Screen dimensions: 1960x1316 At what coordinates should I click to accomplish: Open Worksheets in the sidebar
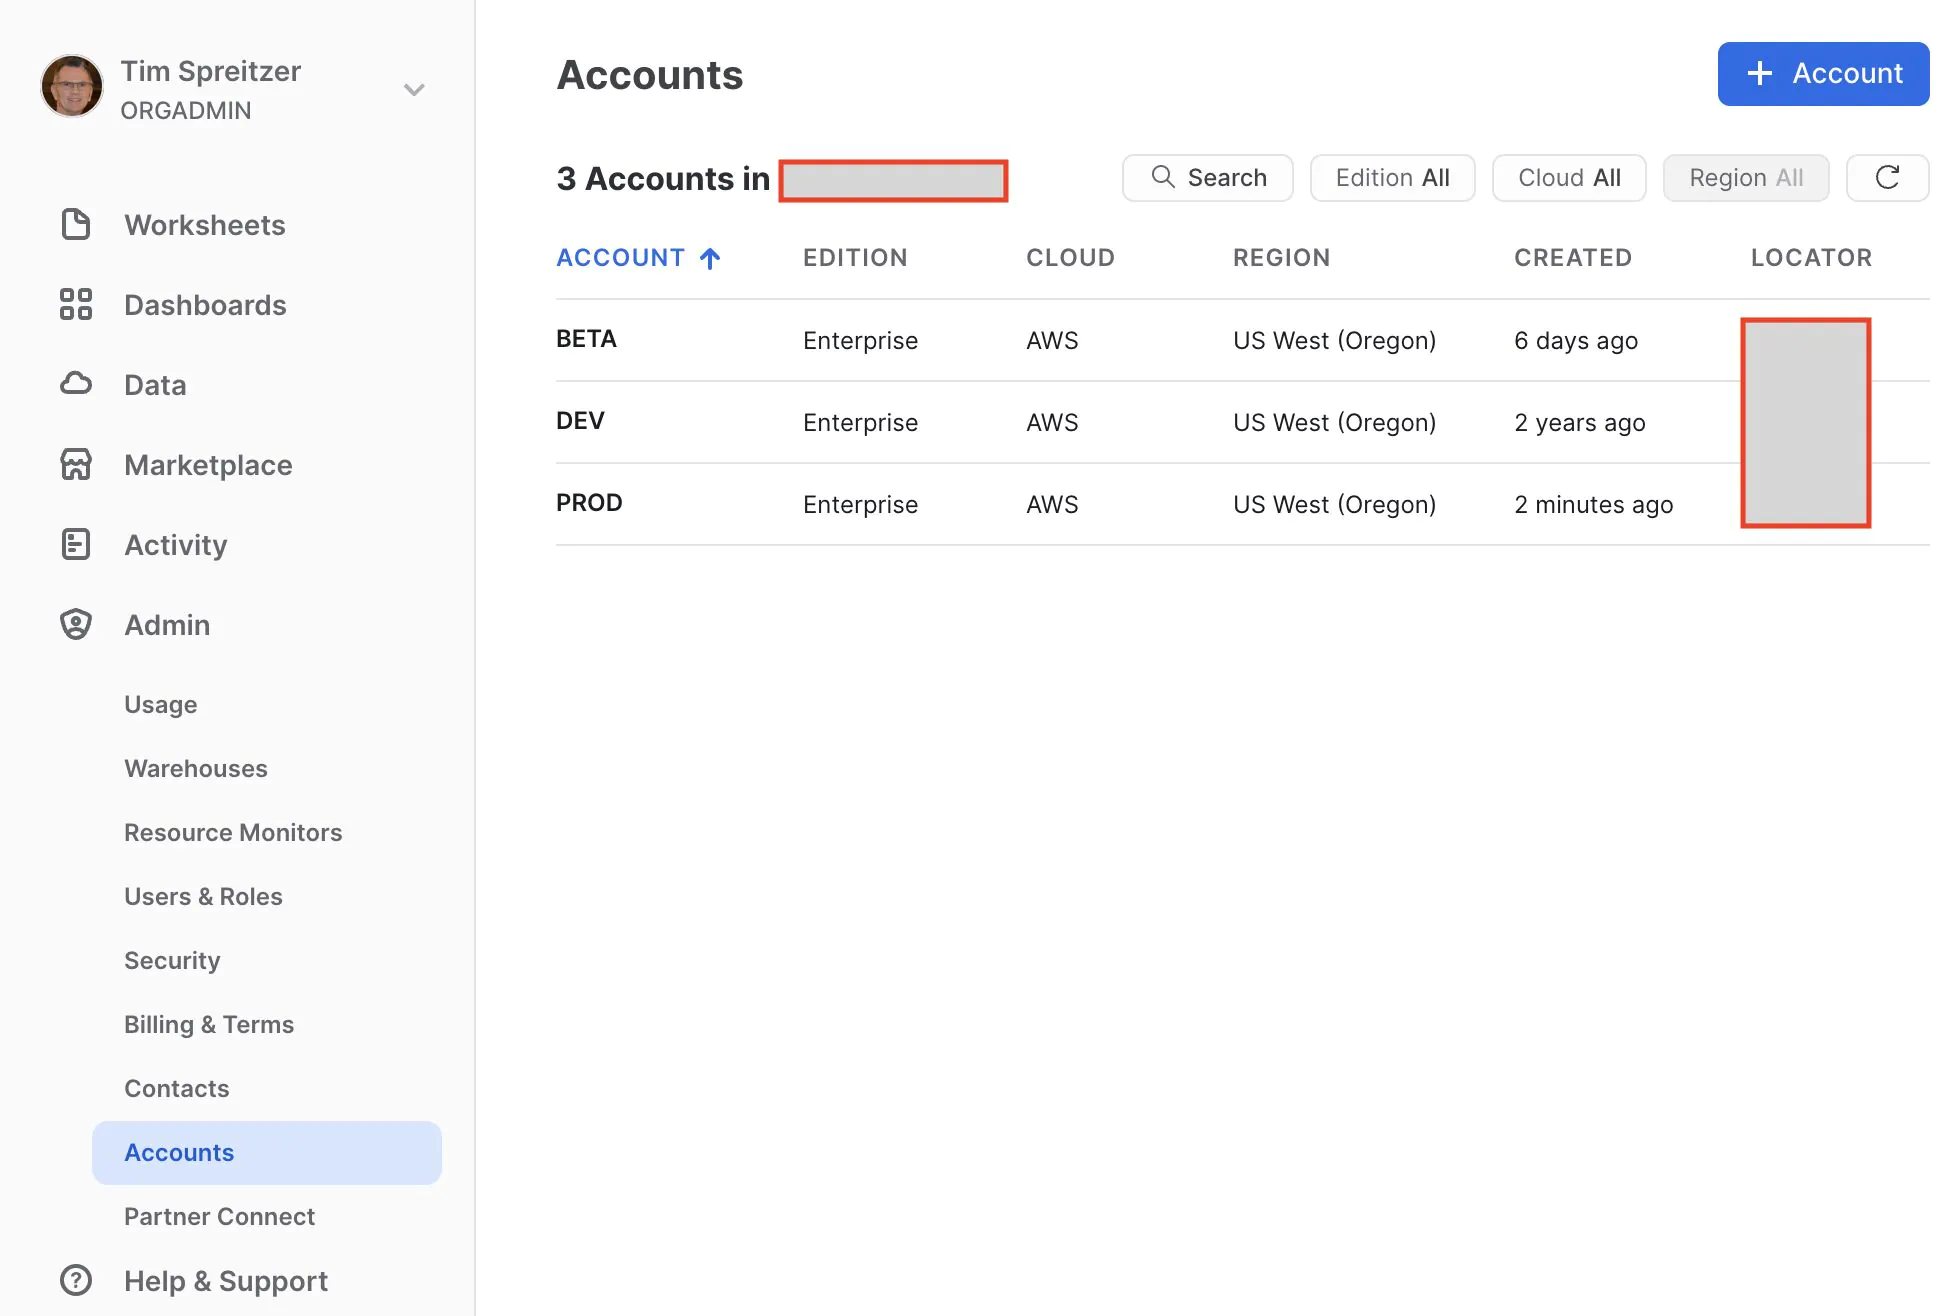click(205, 225)
